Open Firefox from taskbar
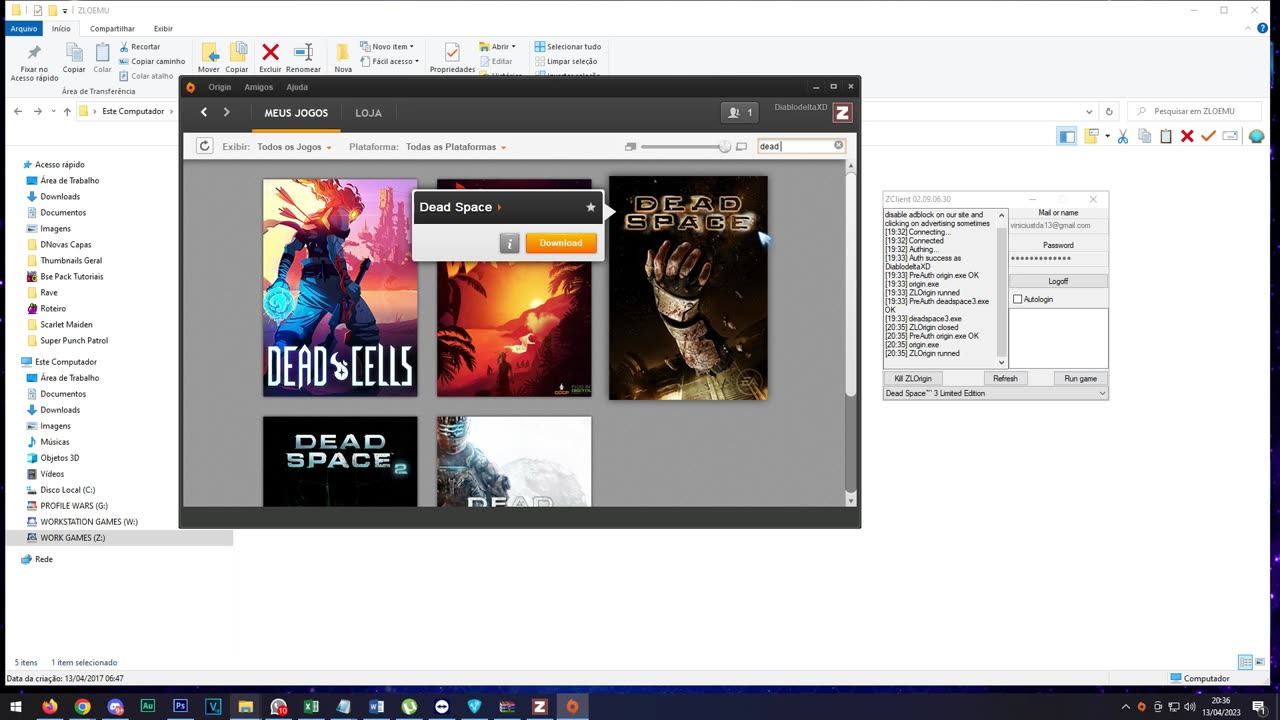 tap(49, 706)
